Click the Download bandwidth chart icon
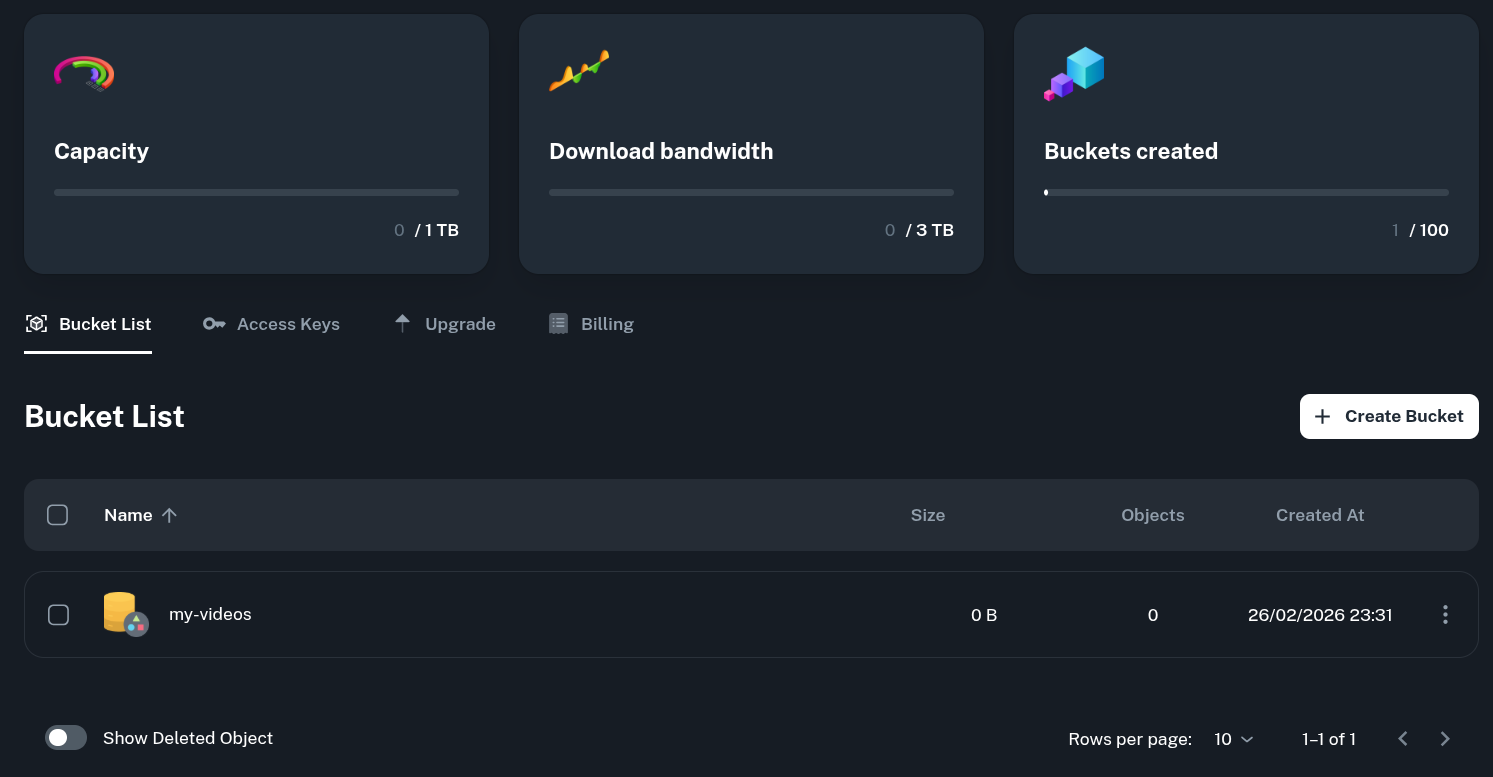 point(579,72)
